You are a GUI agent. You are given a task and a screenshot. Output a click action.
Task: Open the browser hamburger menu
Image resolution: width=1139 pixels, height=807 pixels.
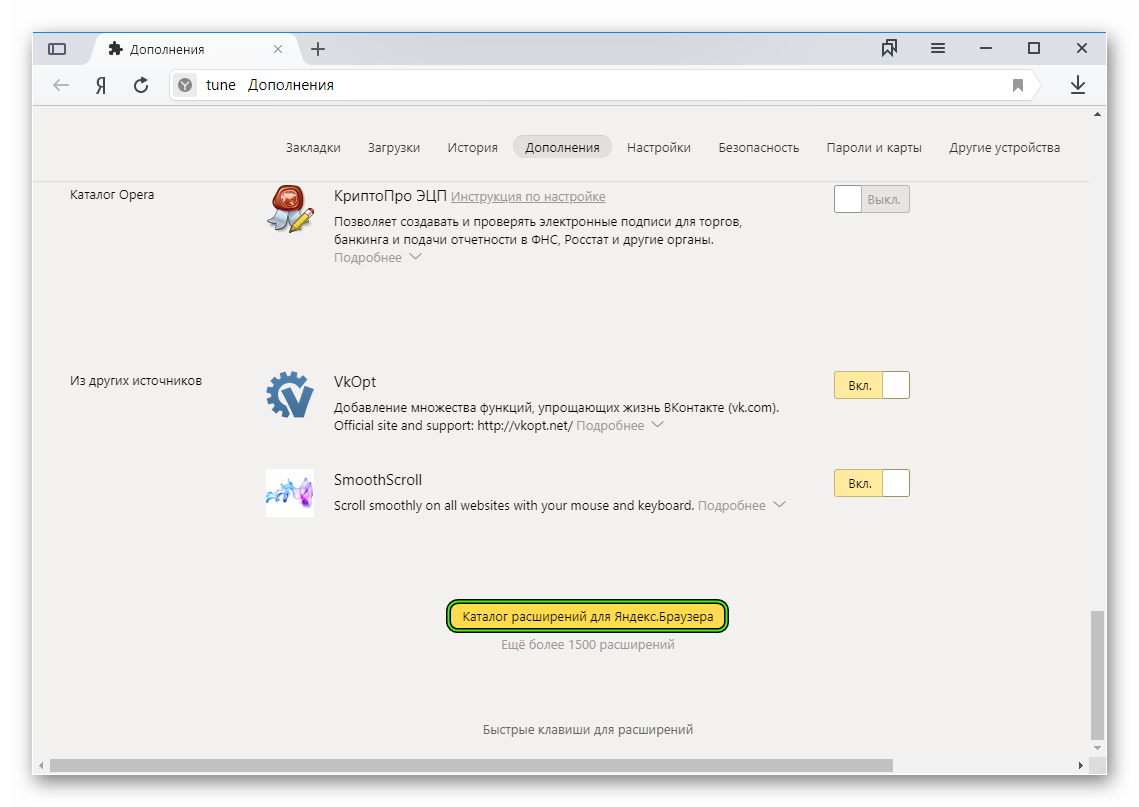tap(938, 49)
